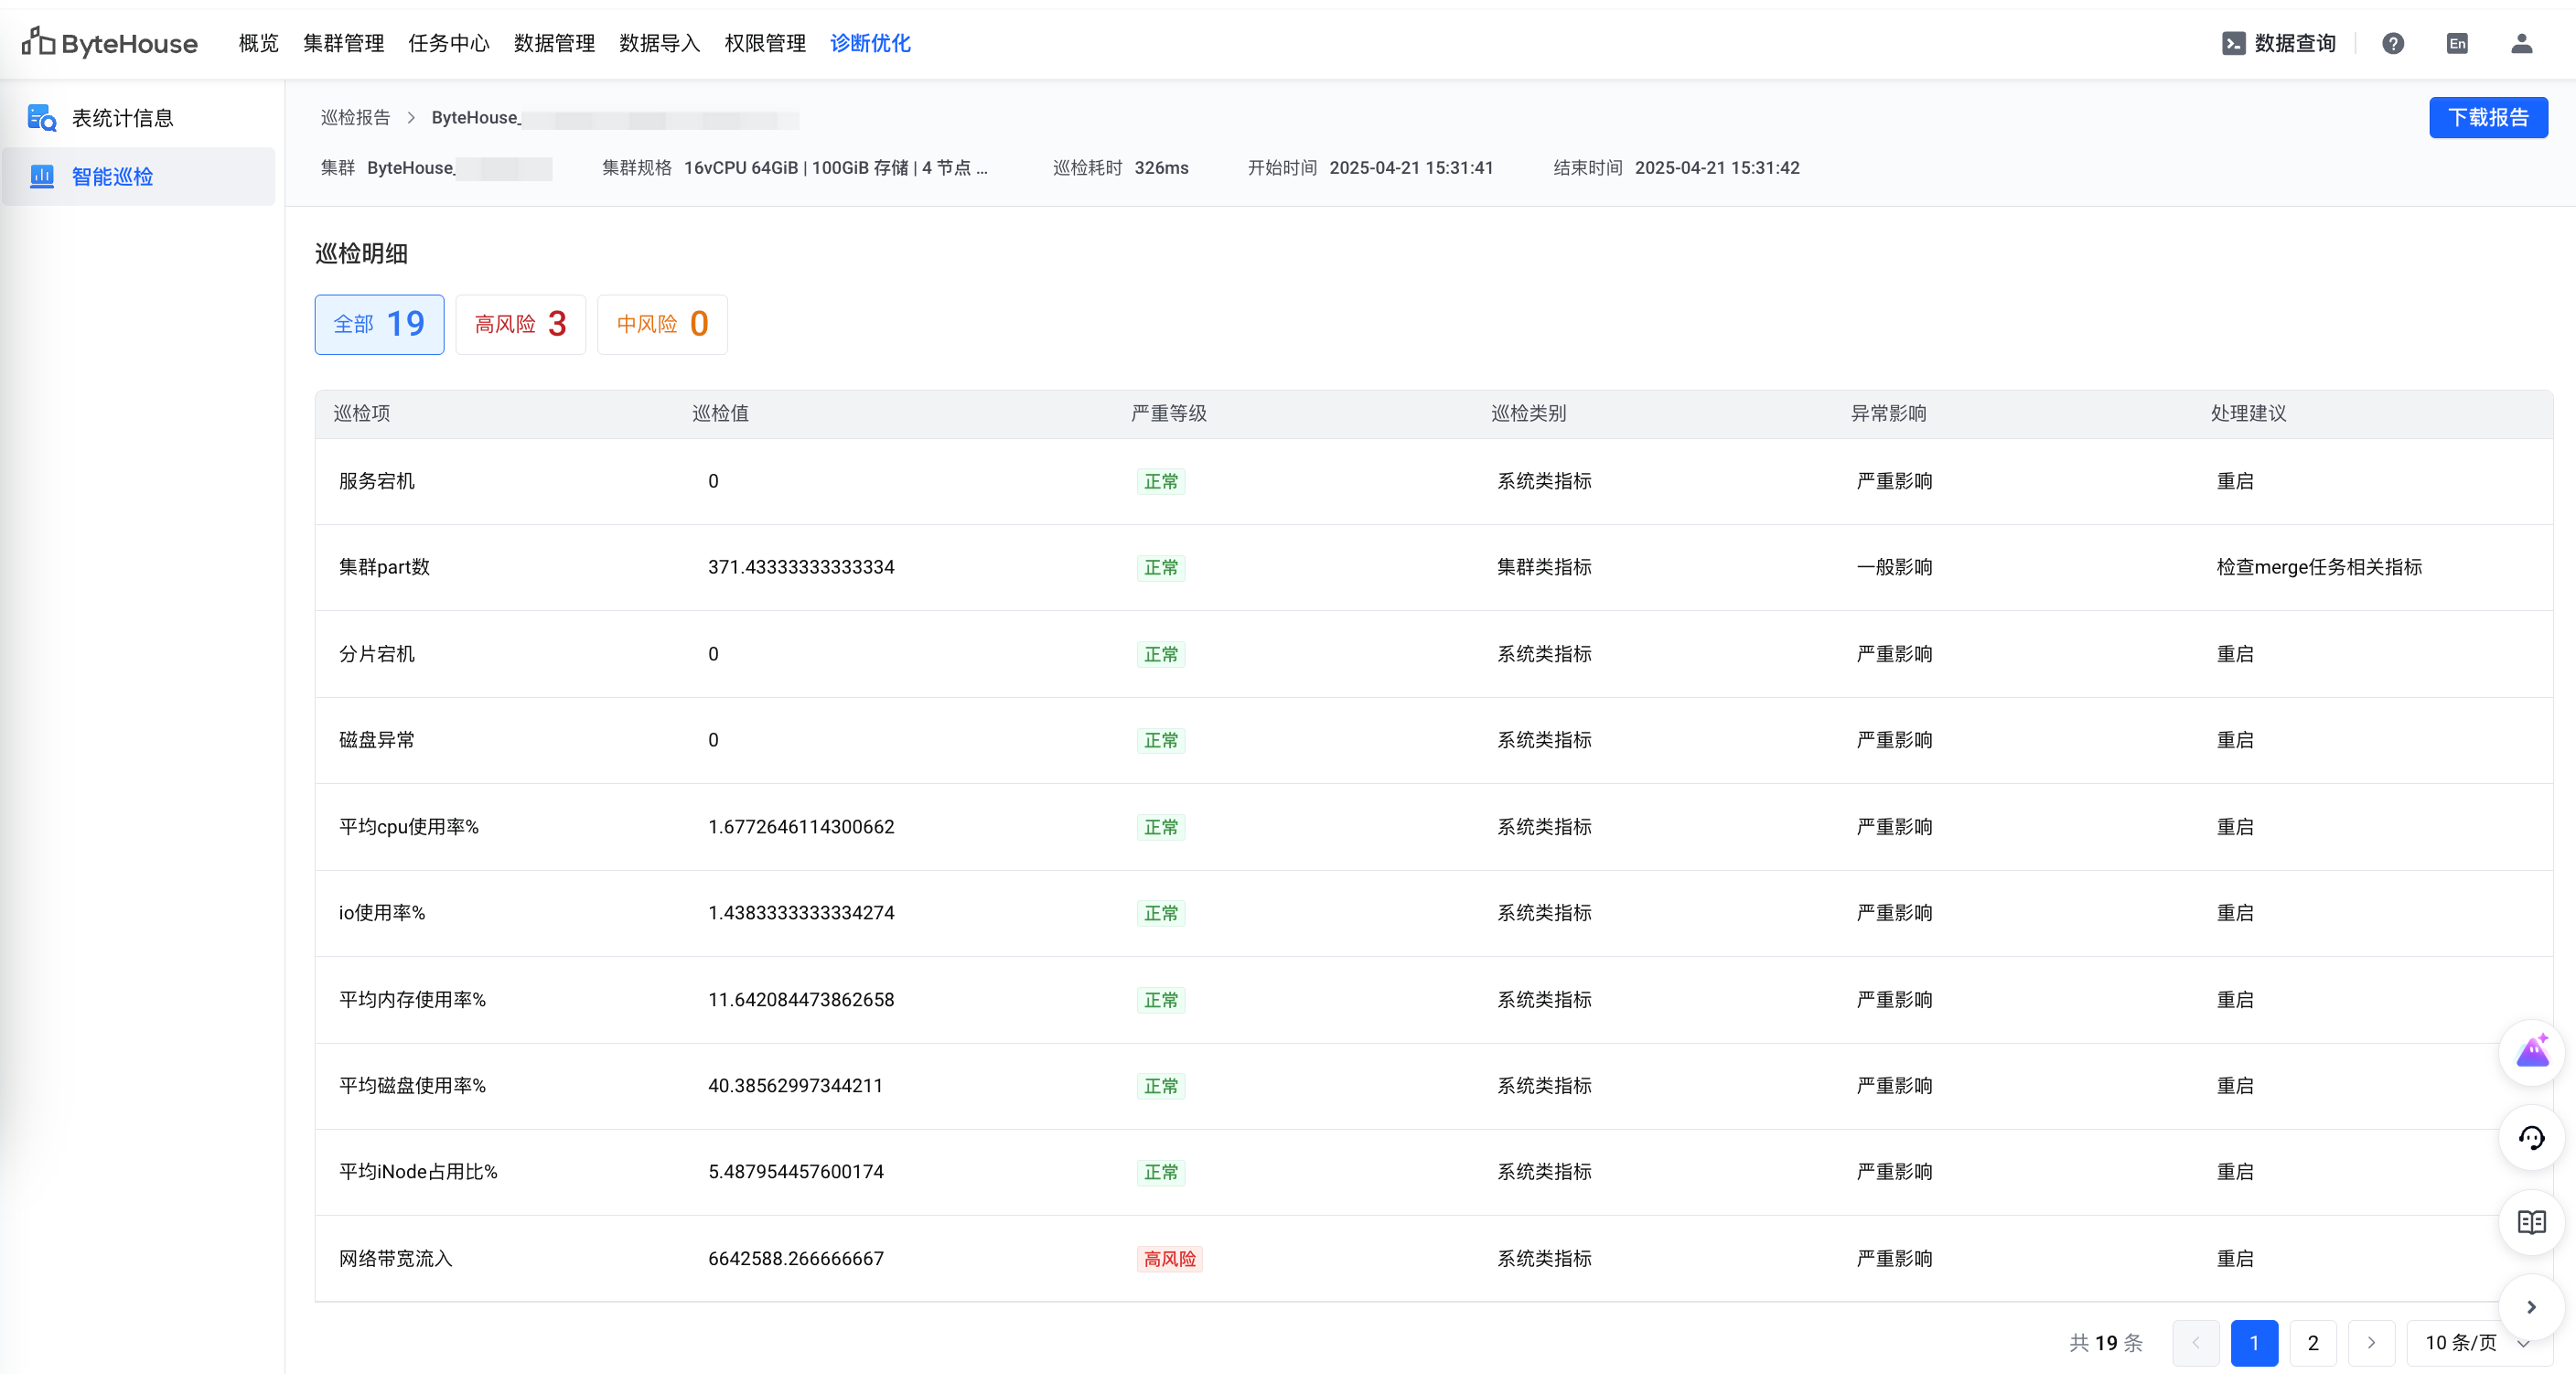
Task: Click the previous page arrow
Action: [x=2195, y=1342]
